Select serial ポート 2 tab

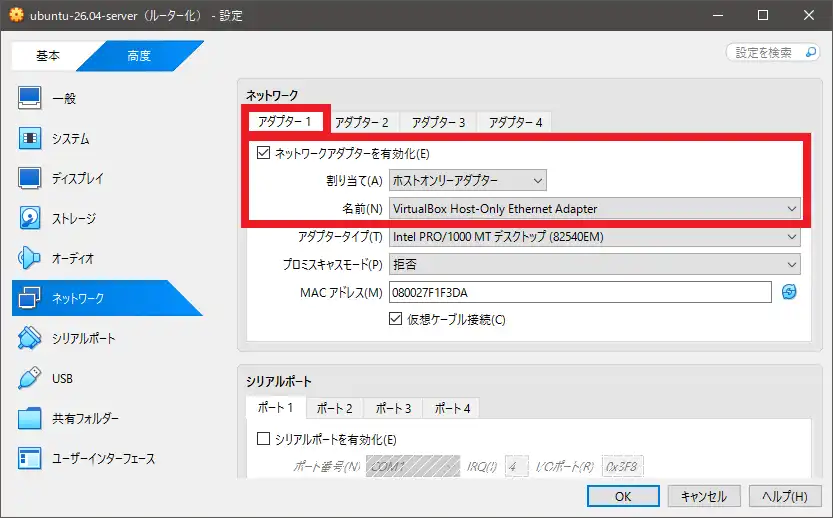(x=335, y=408)
